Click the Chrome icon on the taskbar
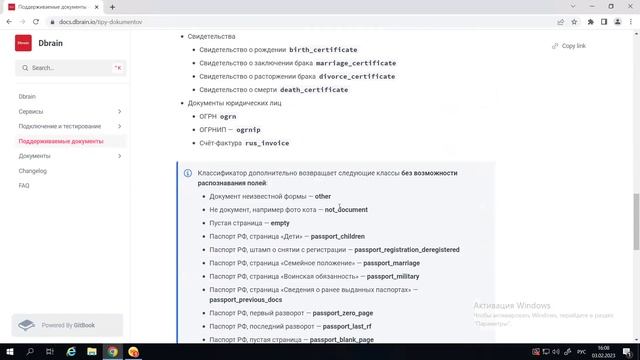This screenshot has height=360, width=640. click(x=113, y=352)
